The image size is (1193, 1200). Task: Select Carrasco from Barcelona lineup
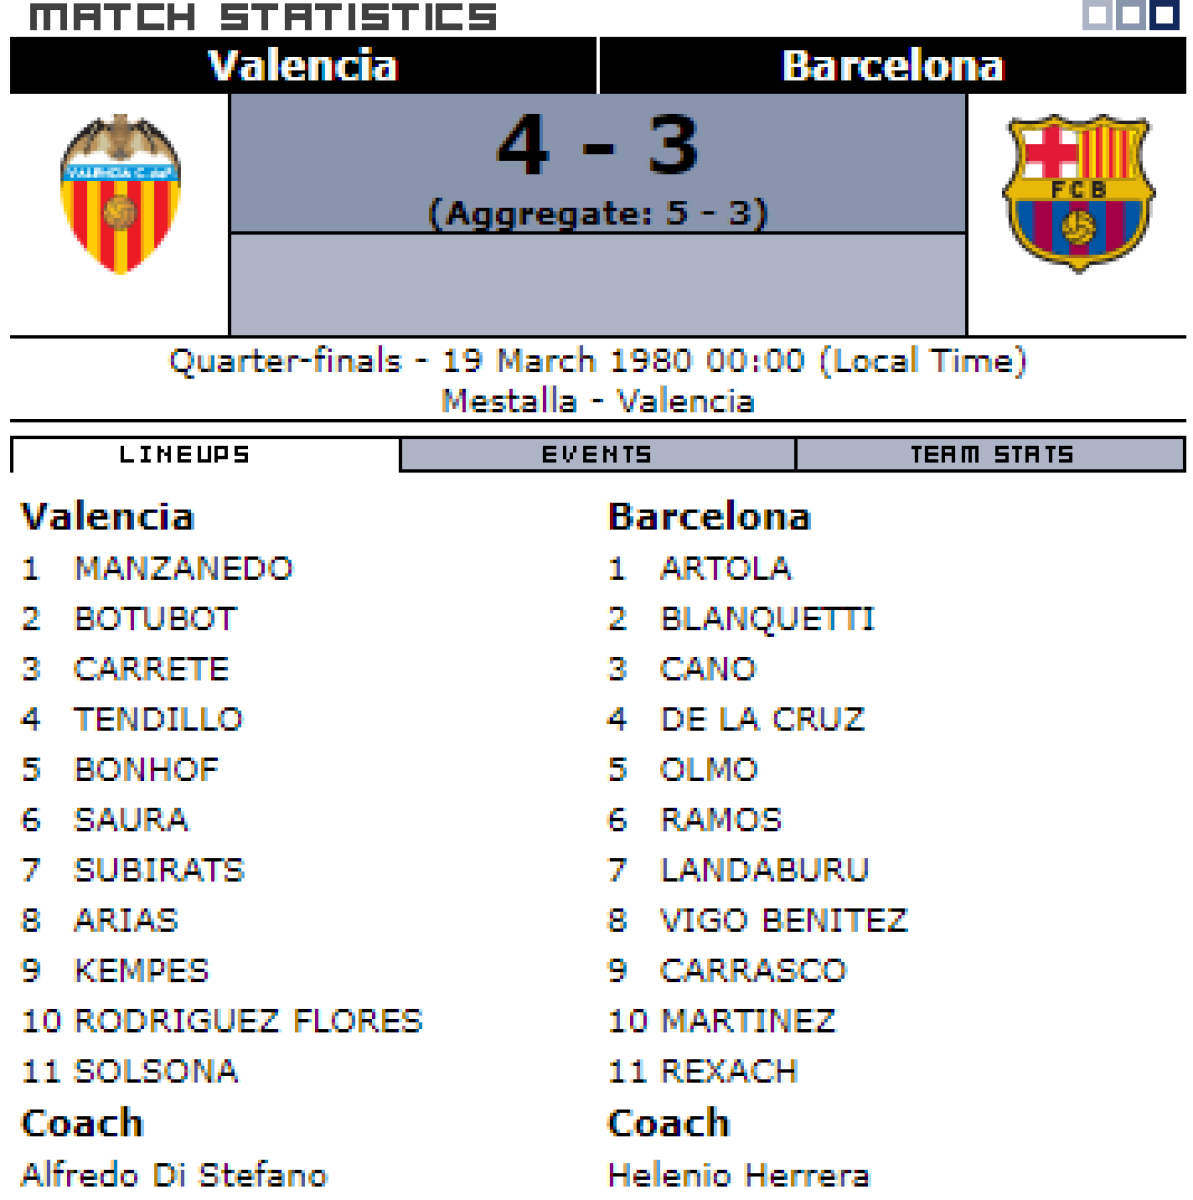[x=753, y=970]
